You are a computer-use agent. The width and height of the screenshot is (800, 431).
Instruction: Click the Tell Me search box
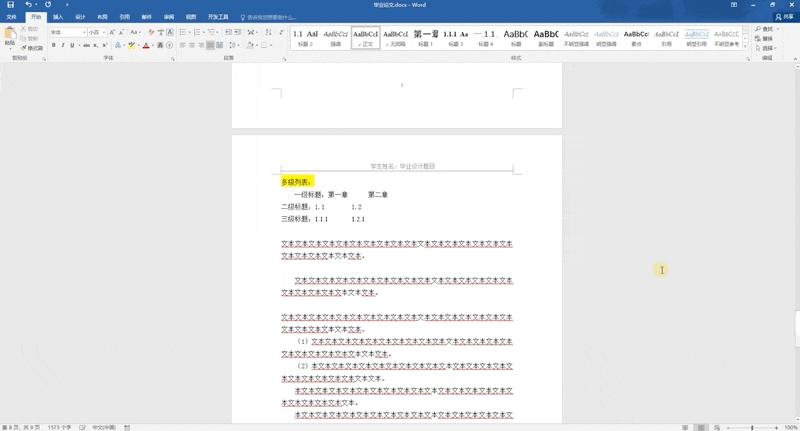(x=270, y=17)
